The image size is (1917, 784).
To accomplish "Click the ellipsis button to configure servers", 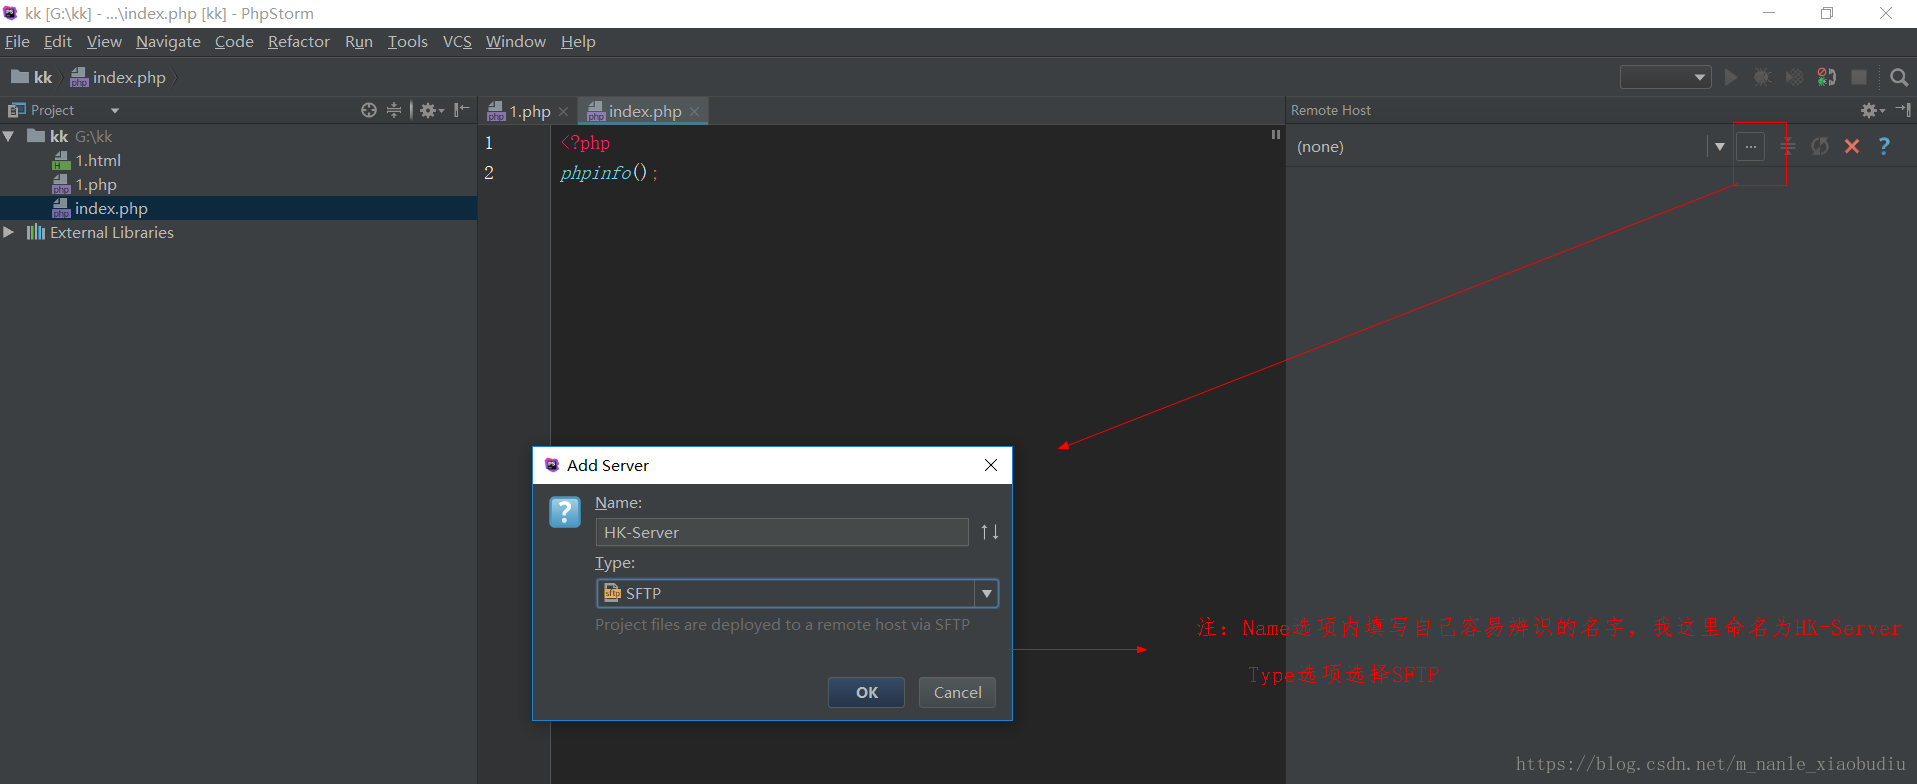I will (1750, 147).
